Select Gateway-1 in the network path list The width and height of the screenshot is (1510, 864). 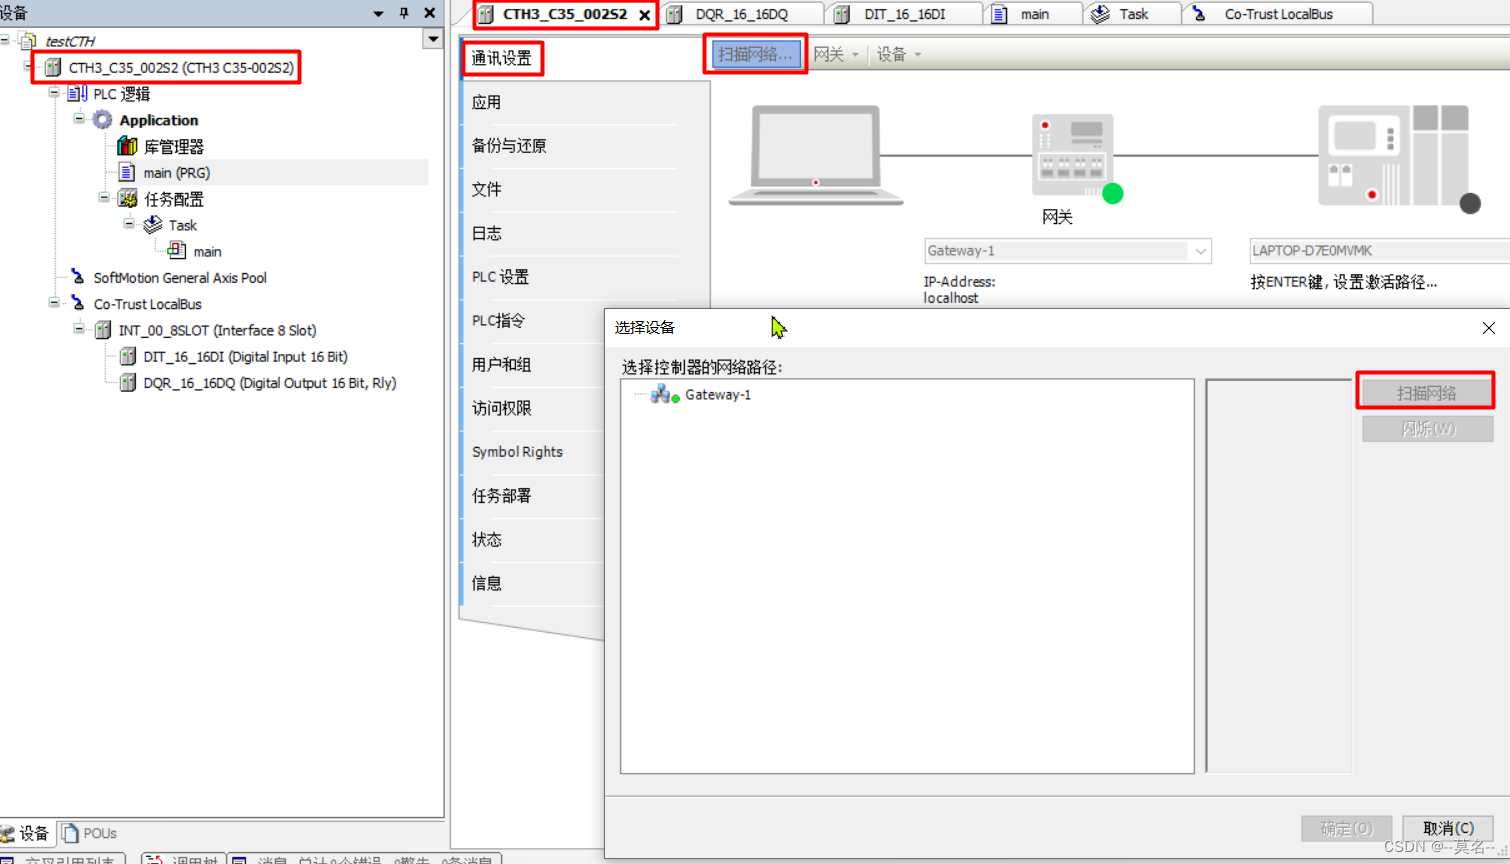click(718, 394)
